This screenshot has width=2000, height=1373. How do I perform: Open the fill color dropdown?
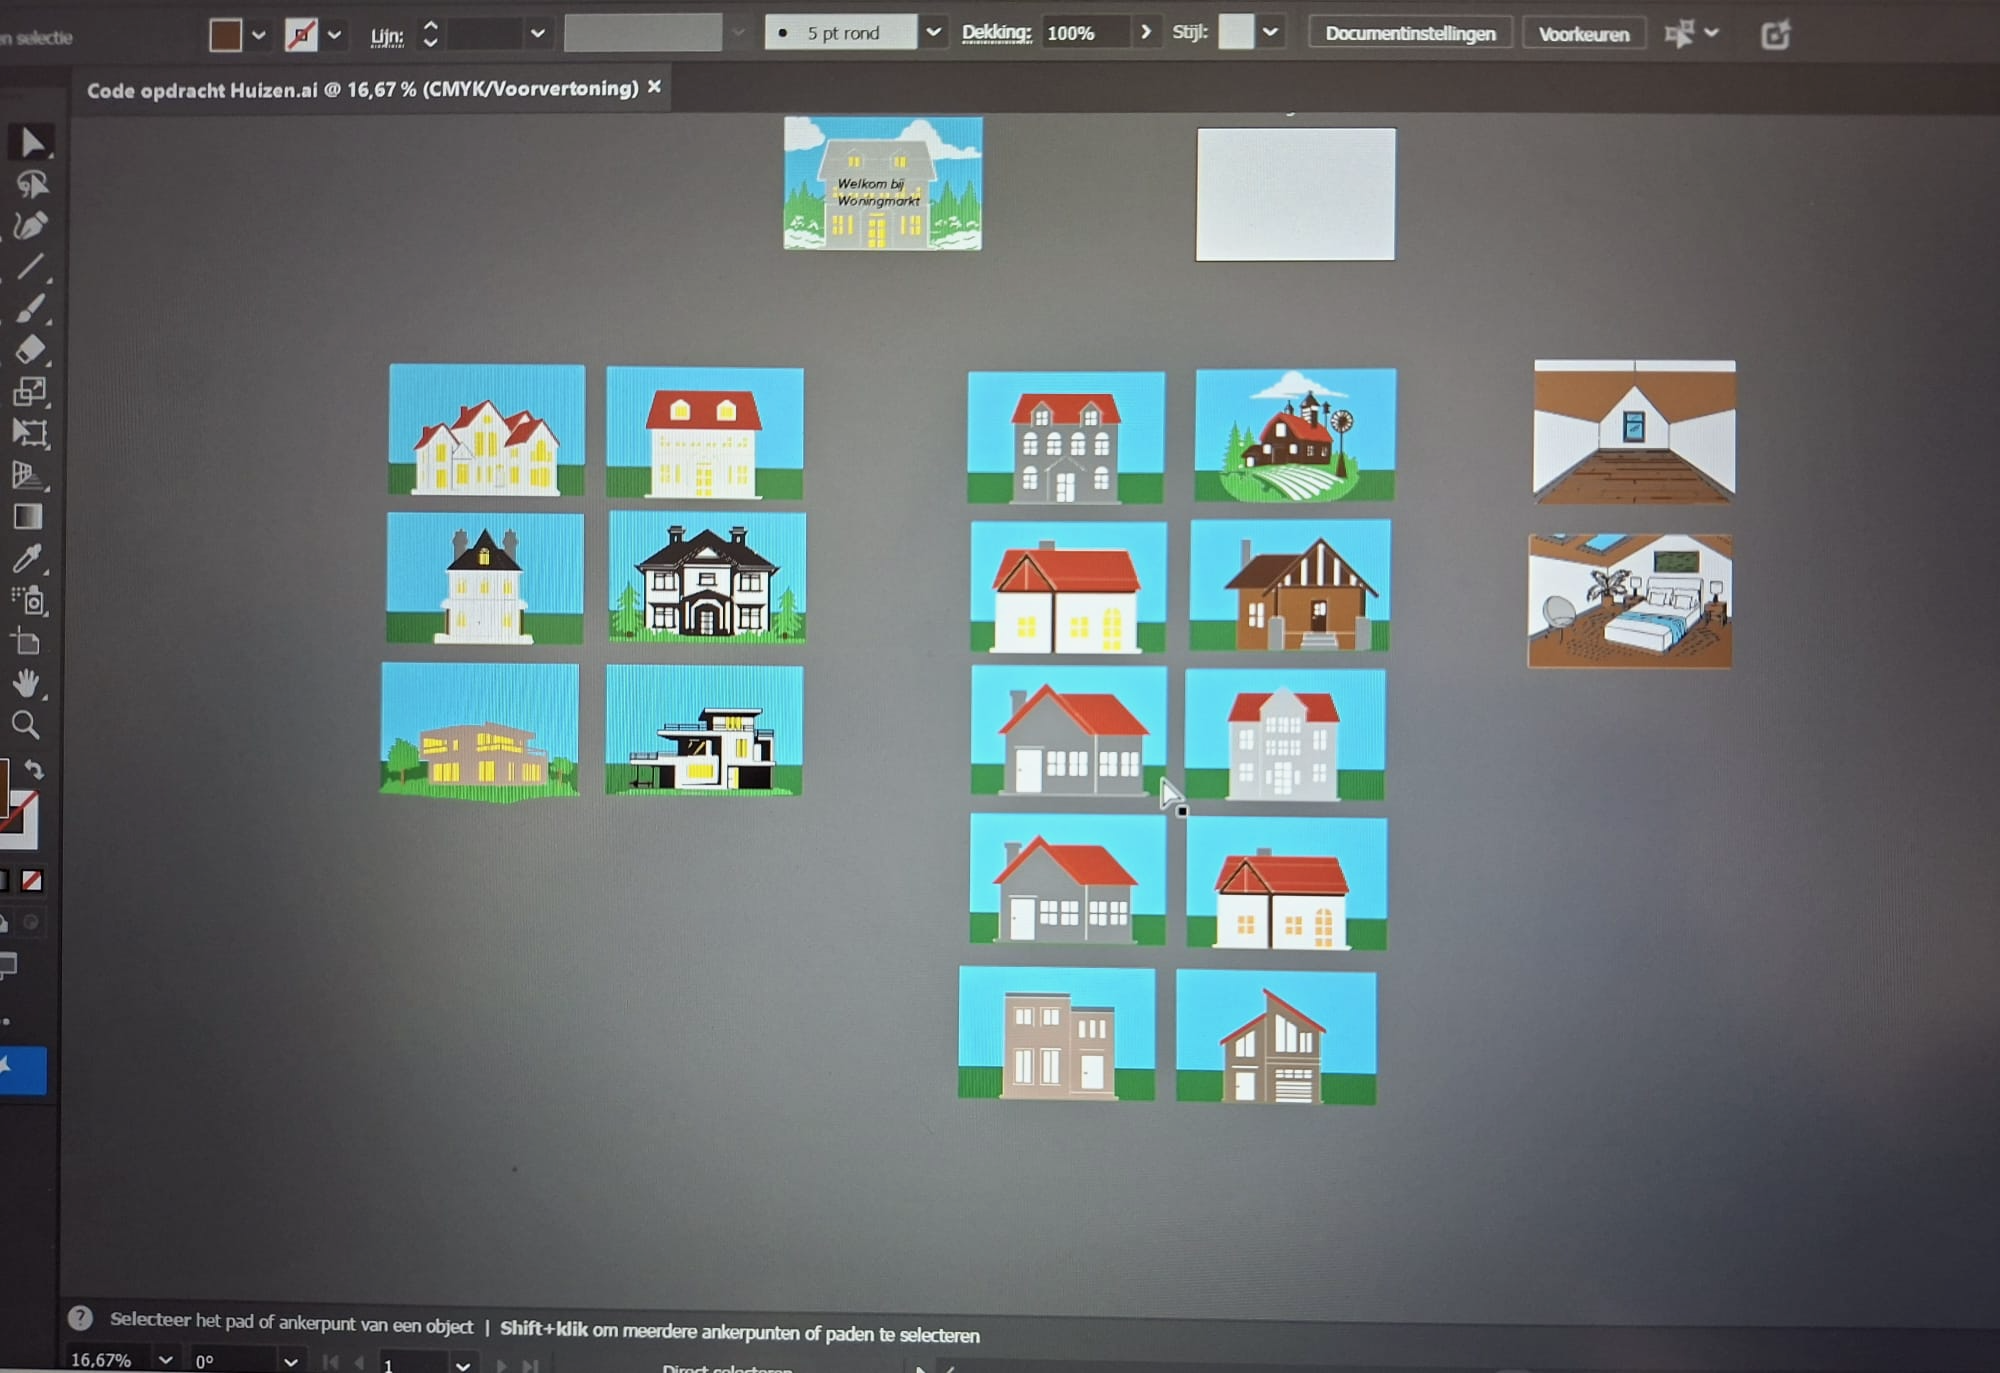click(x=259, y=35)
